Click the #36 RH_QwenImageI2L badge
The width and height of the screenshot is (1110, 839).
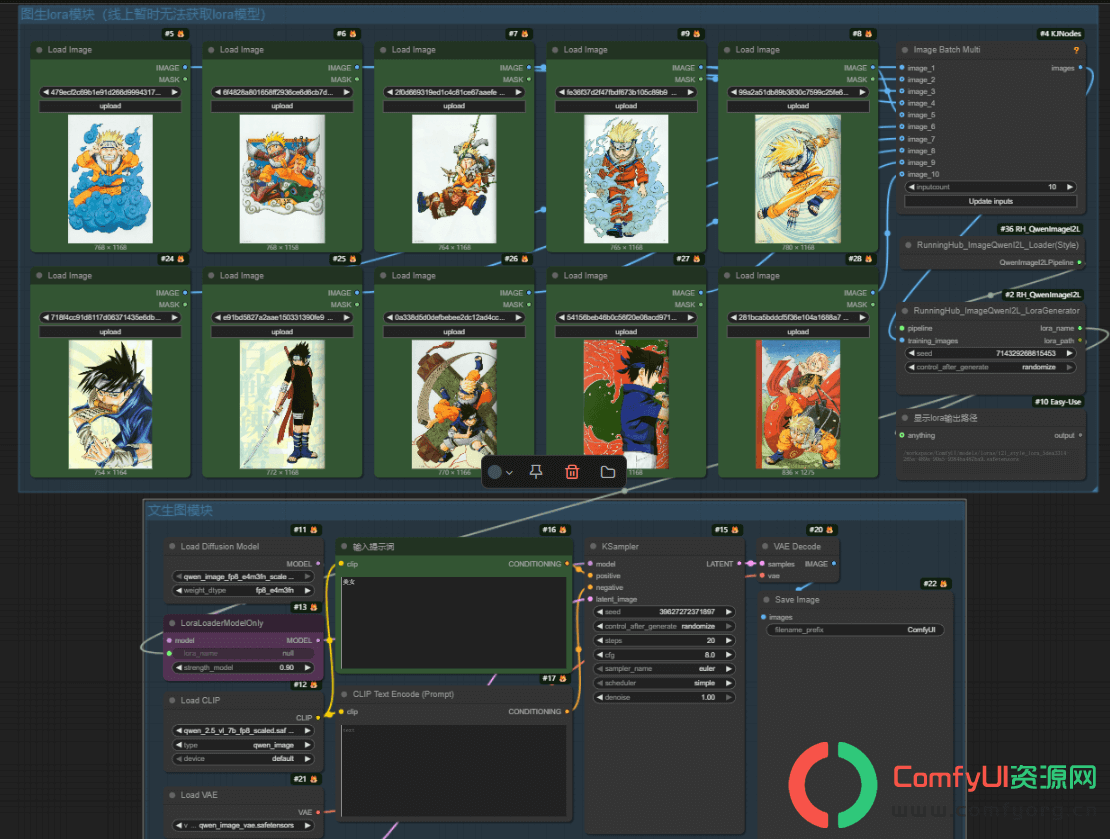point(1040,229)
